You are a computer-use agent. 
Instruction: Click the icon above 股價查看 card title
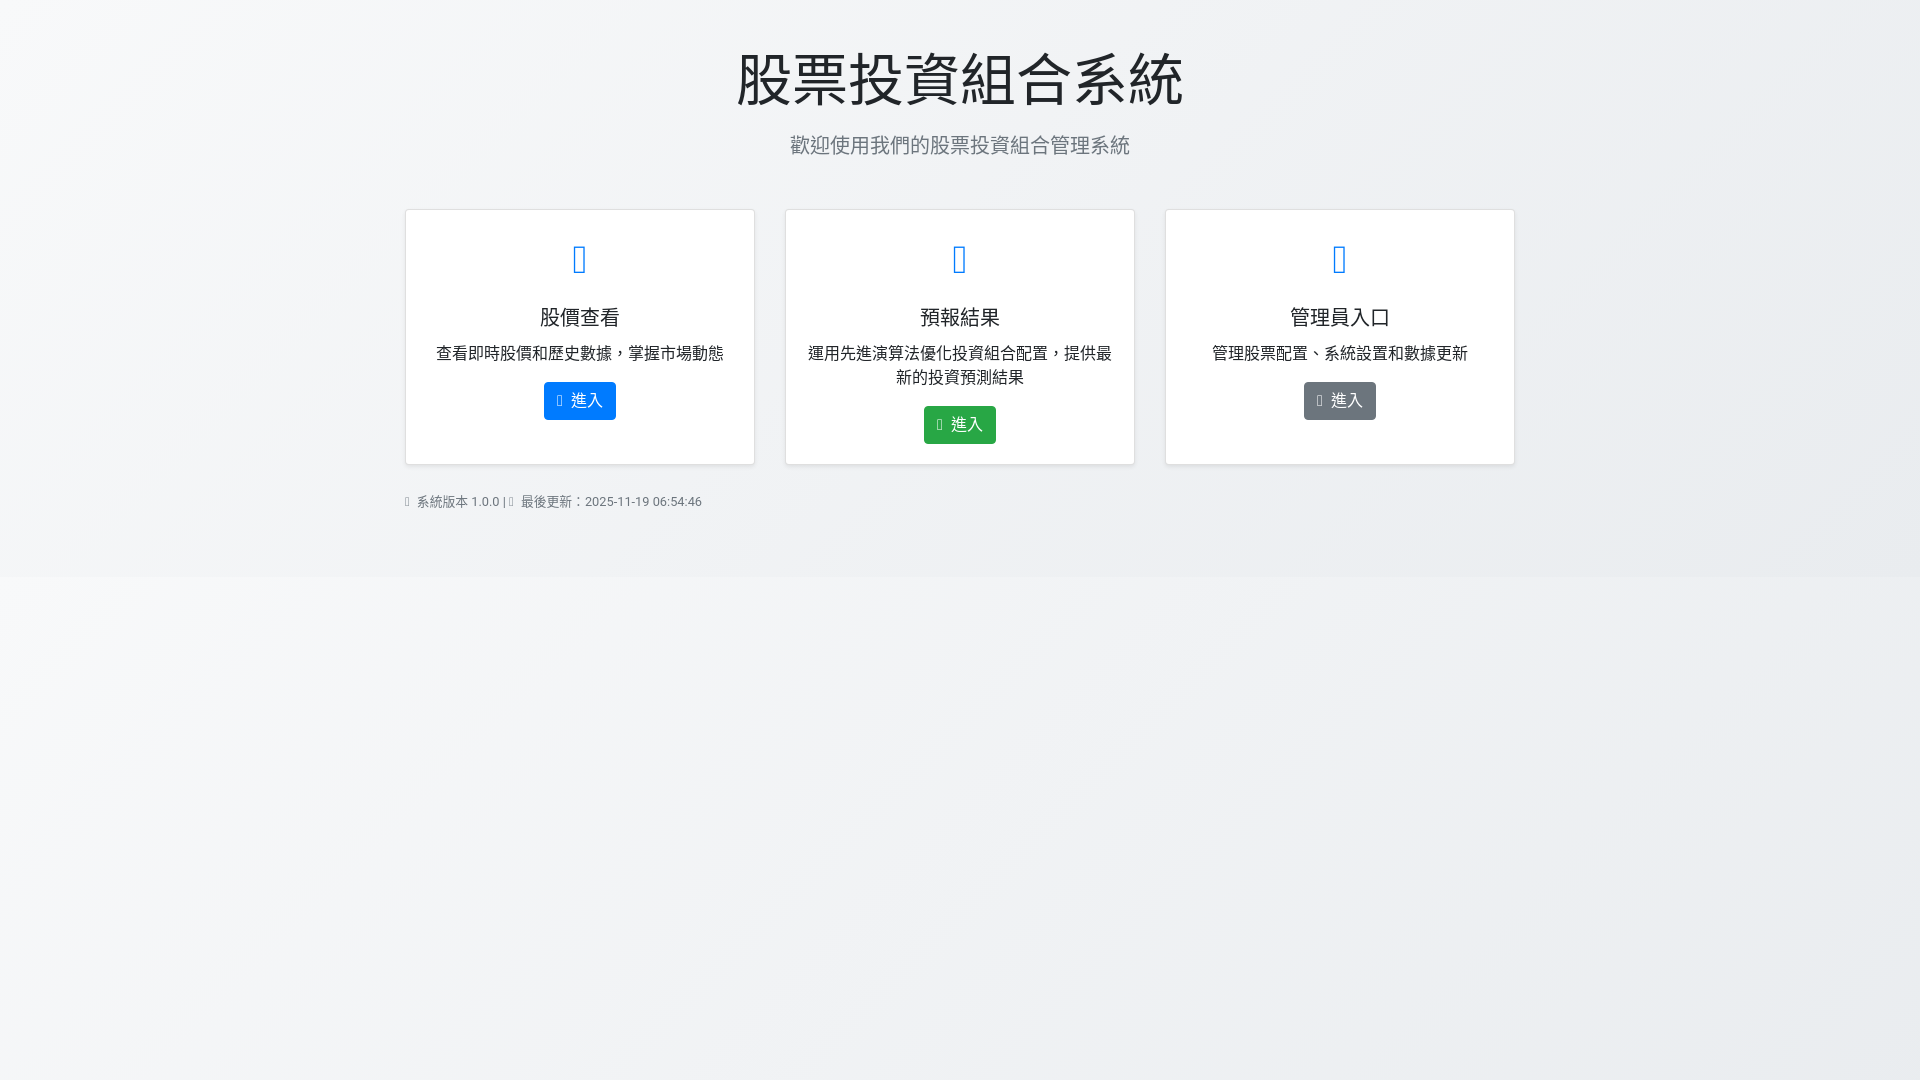580,260
